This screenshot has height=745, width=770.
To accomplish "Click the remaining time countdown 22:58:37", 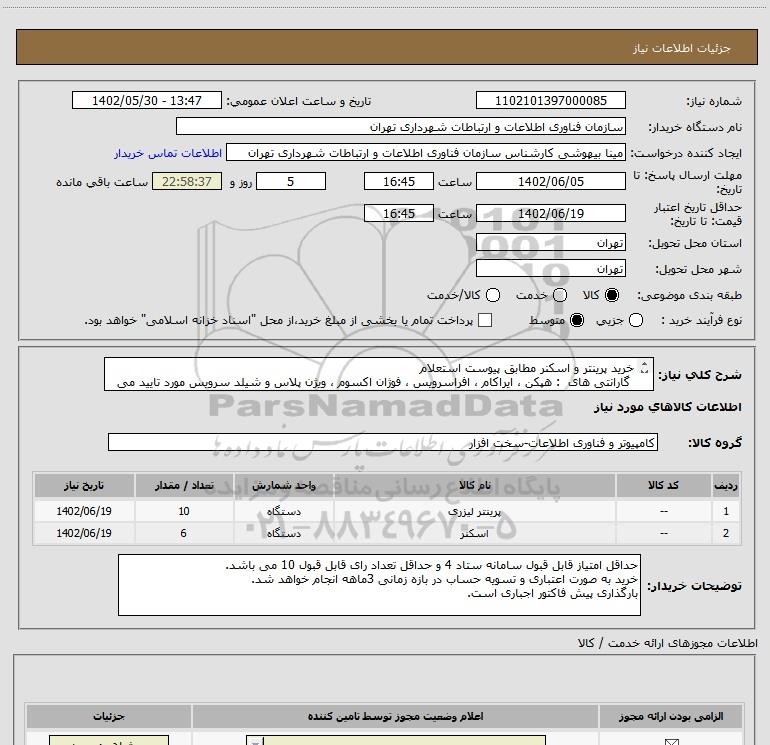I will click(187, 181).
